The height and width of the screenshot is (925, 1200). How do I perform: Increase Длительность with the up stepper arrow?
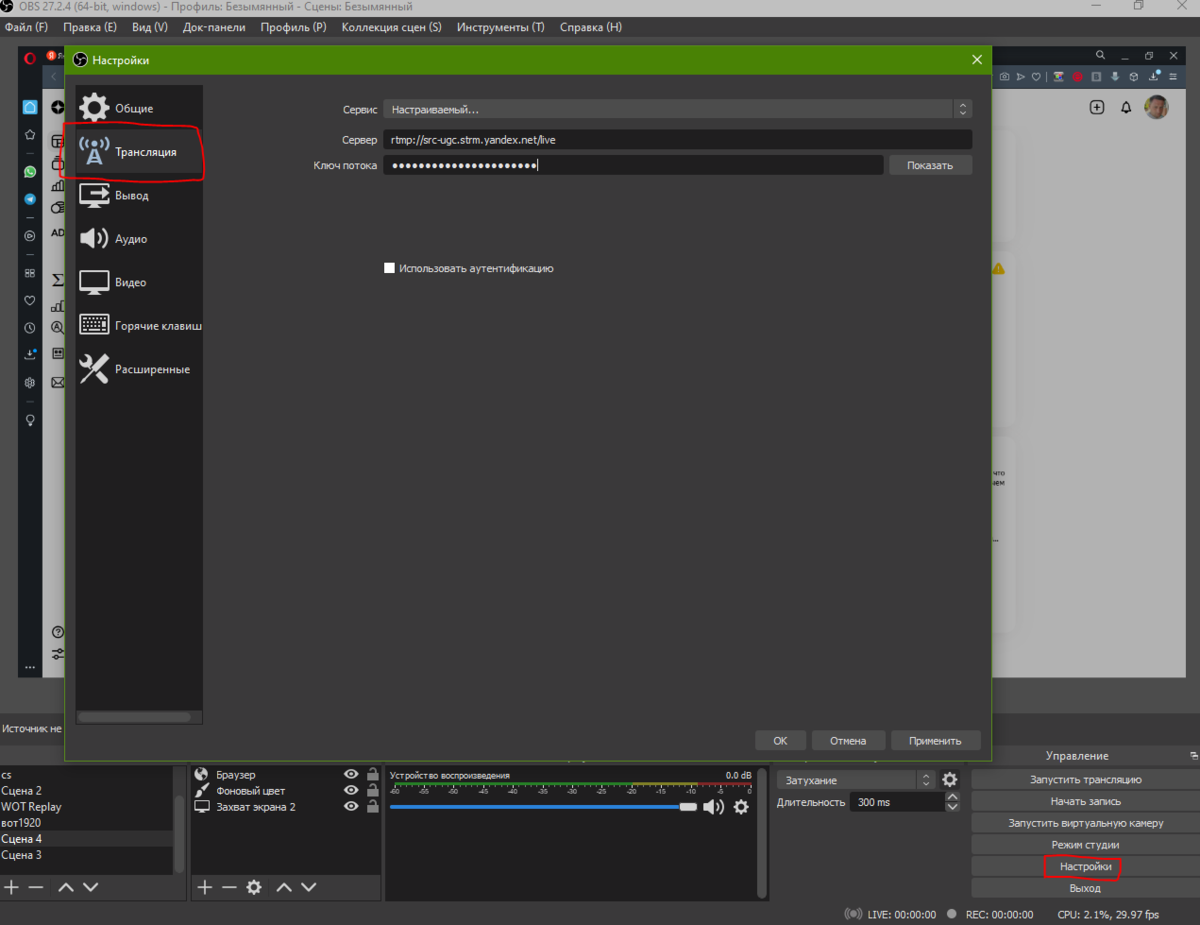coord(951,796)
